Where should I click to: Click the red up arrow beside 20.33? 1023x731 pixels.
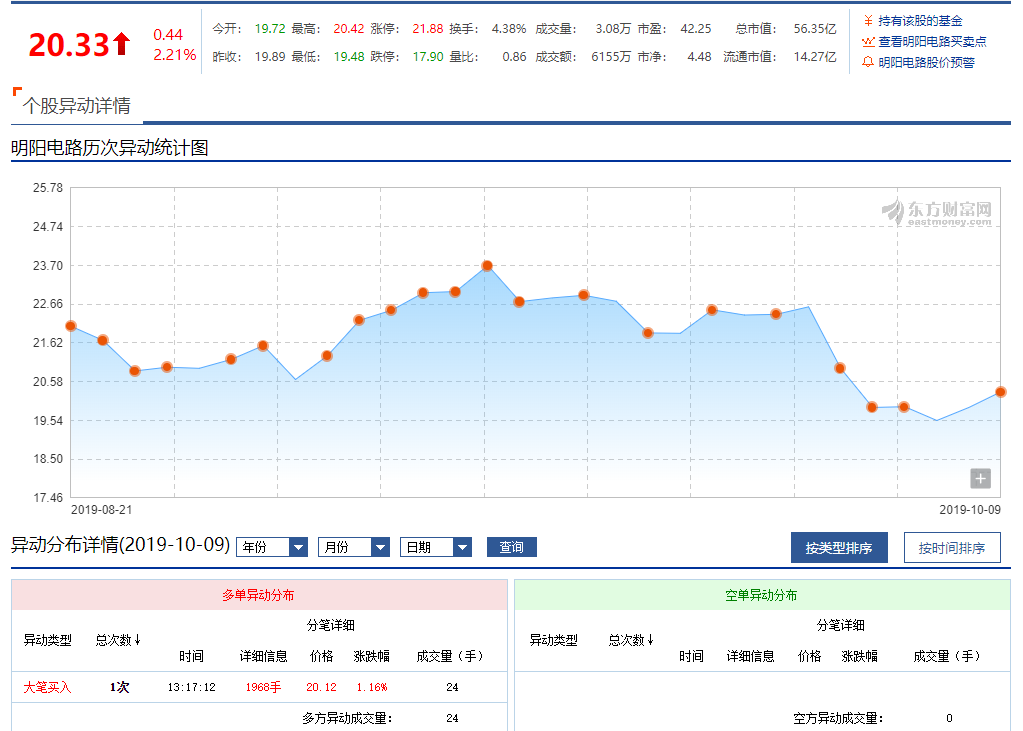tap(121, 44)
